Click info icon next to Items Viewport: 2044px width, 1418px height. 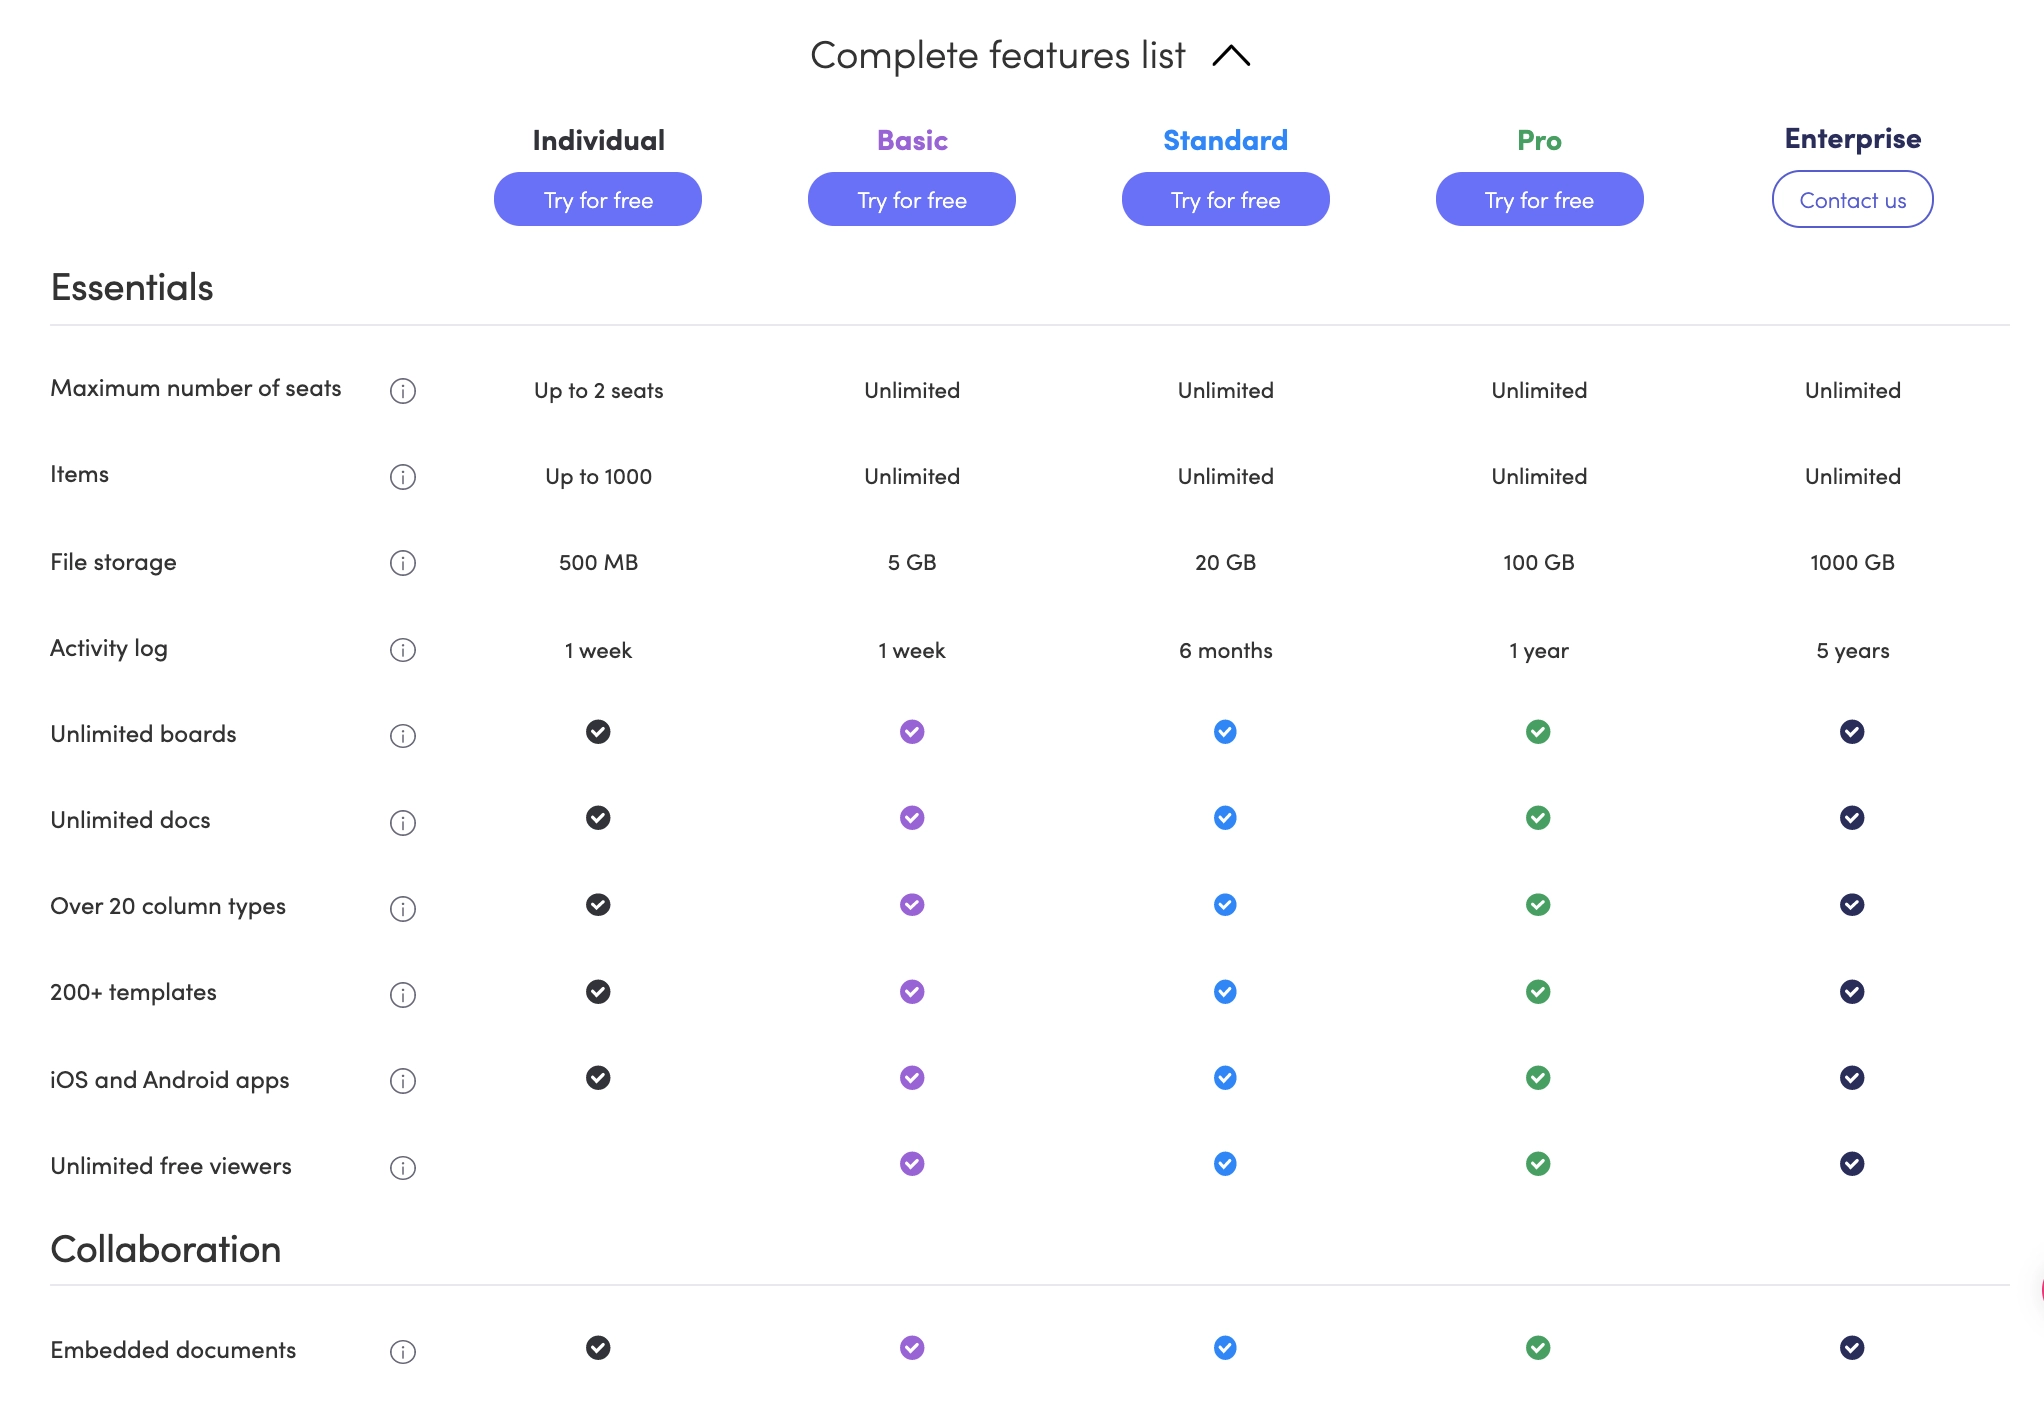point(403,477)
